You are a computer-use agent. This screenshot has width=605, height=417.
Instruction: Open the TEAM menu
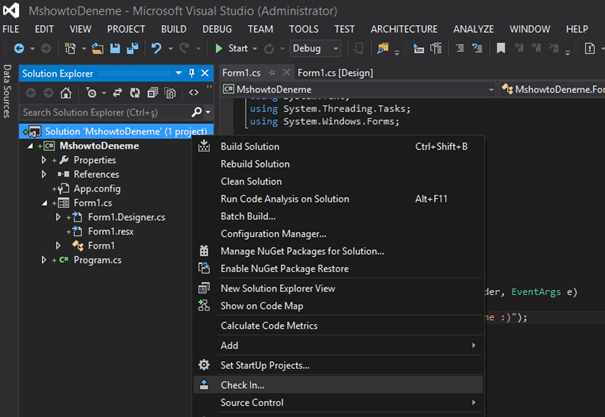click(x=260, y=29)
